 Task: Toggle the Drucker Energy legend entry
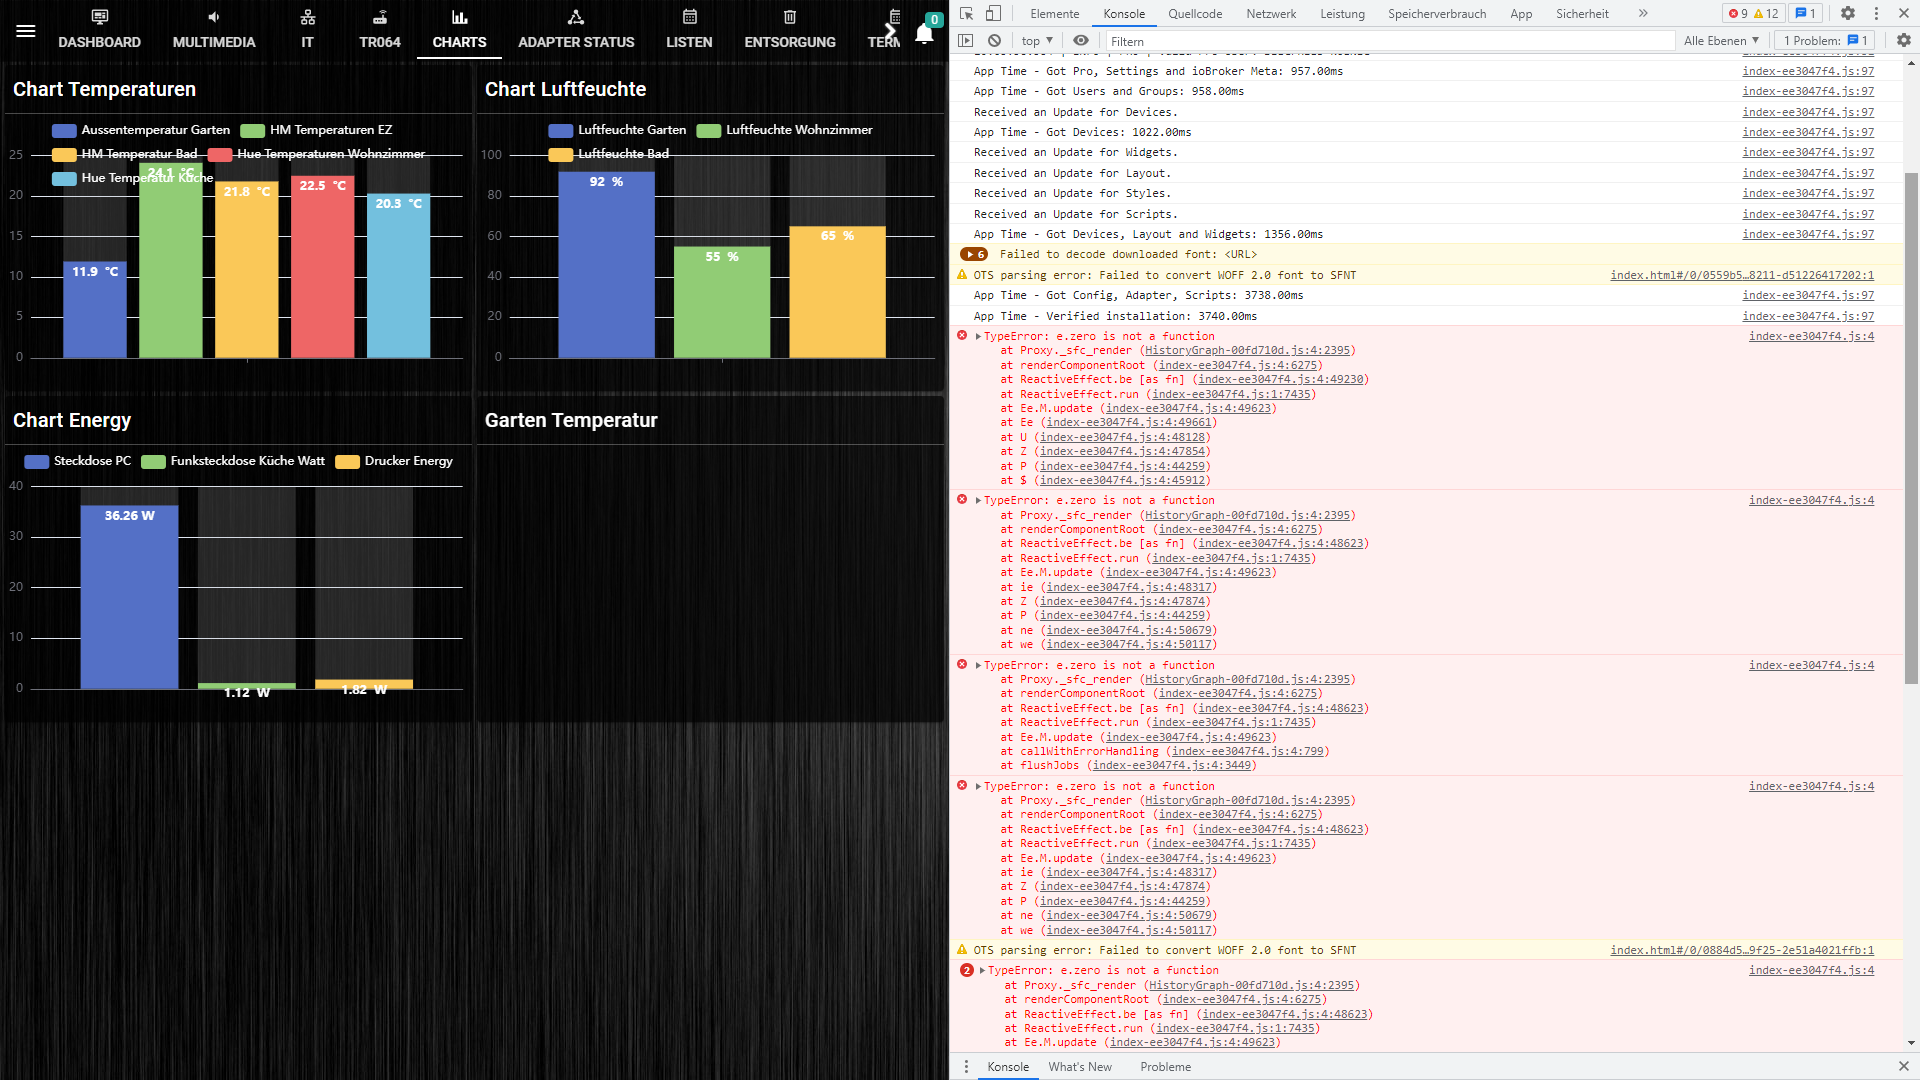coord(394,461)
